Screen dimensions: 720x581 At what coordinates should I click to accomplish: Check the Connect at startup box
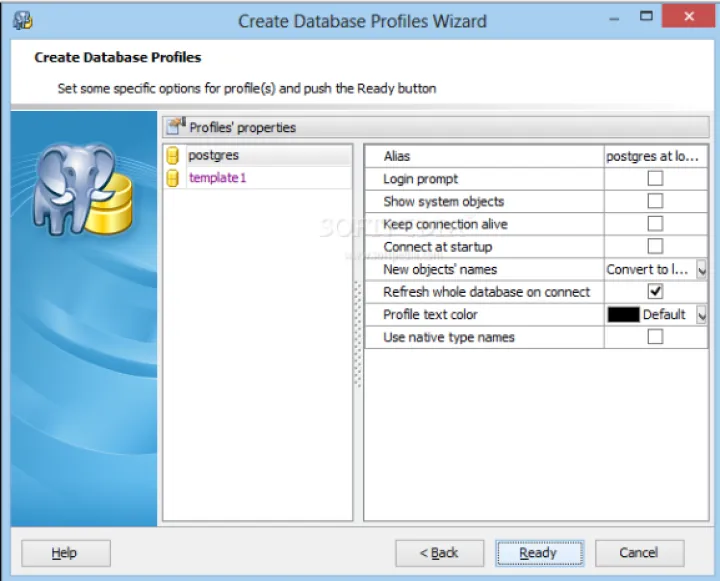(655, 247)
